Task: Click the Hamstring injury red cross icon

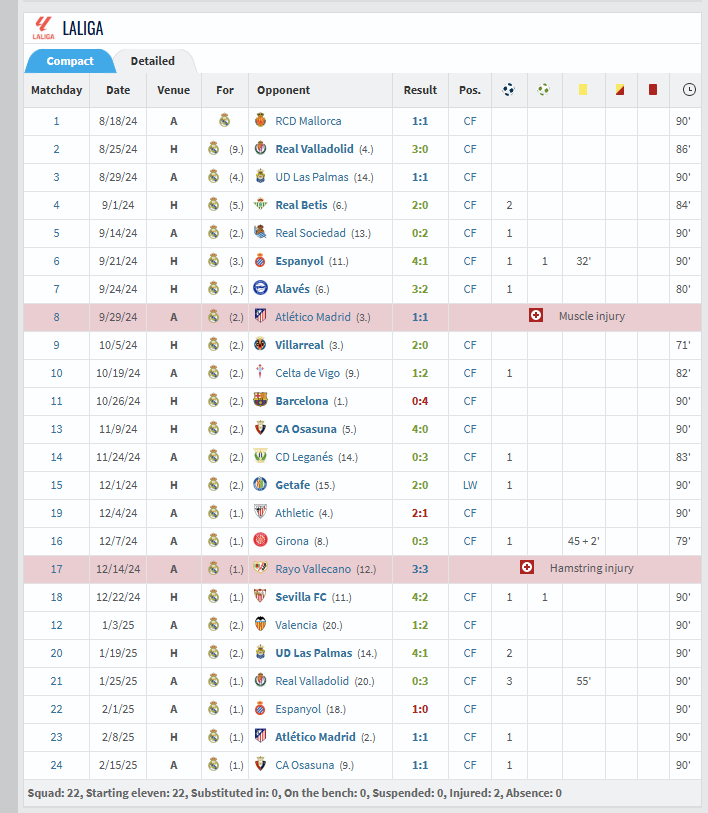Action: (x=527, y=568)
